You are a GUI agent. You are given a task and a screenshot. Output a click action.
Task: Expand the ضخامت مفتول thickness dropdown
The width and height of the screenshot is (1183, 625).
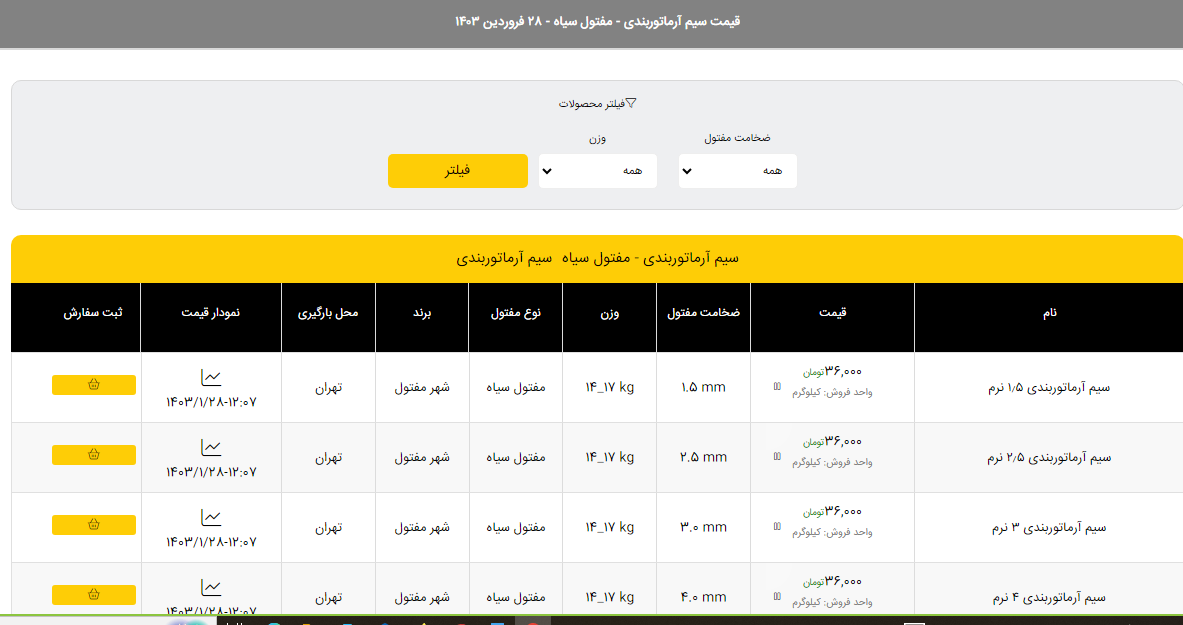pos(738,171)
